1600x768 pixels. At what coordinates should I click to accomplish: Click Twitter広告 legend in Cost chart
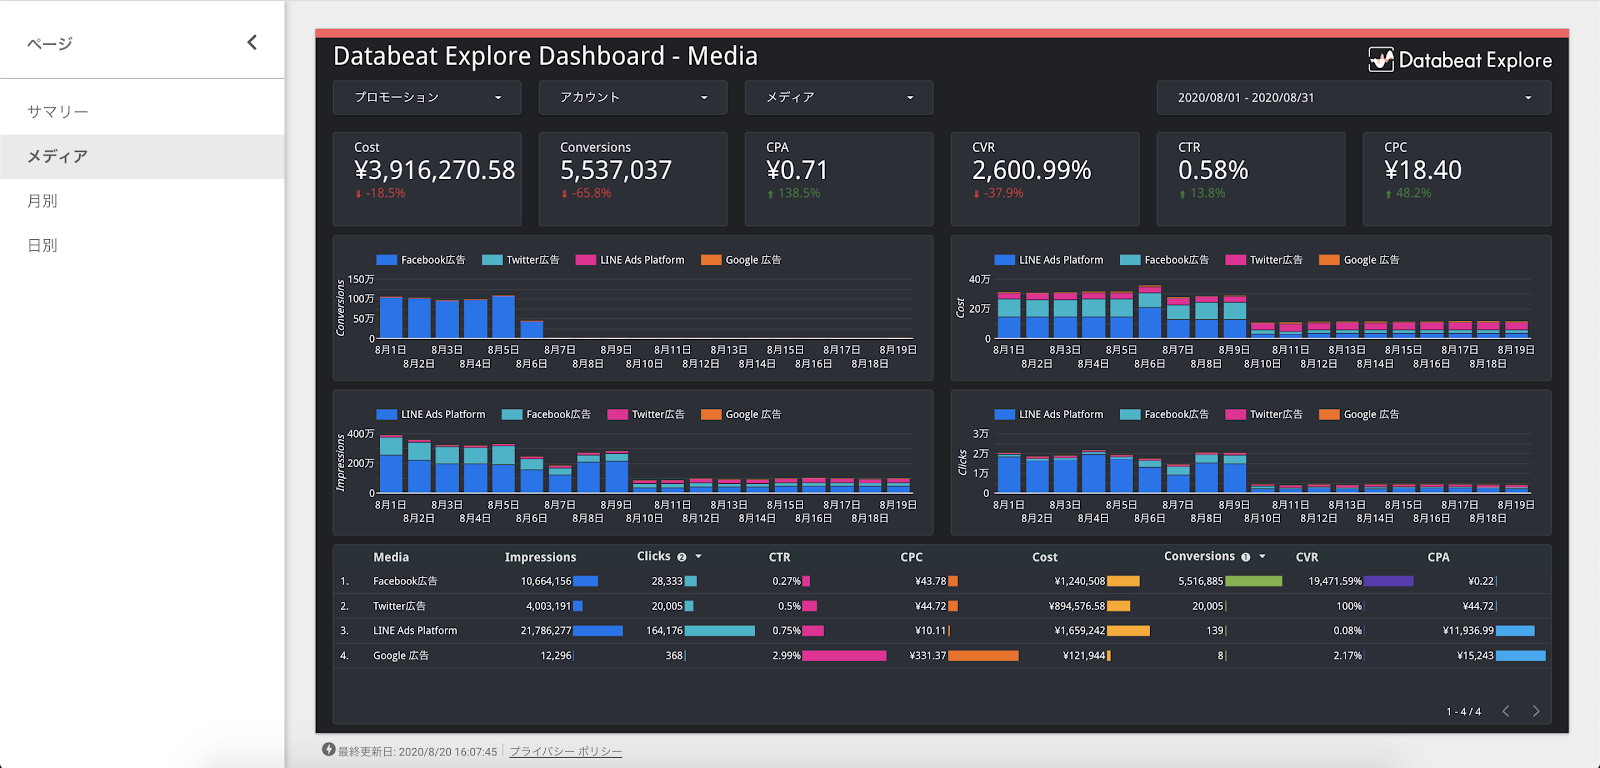tap(1264, 260)
